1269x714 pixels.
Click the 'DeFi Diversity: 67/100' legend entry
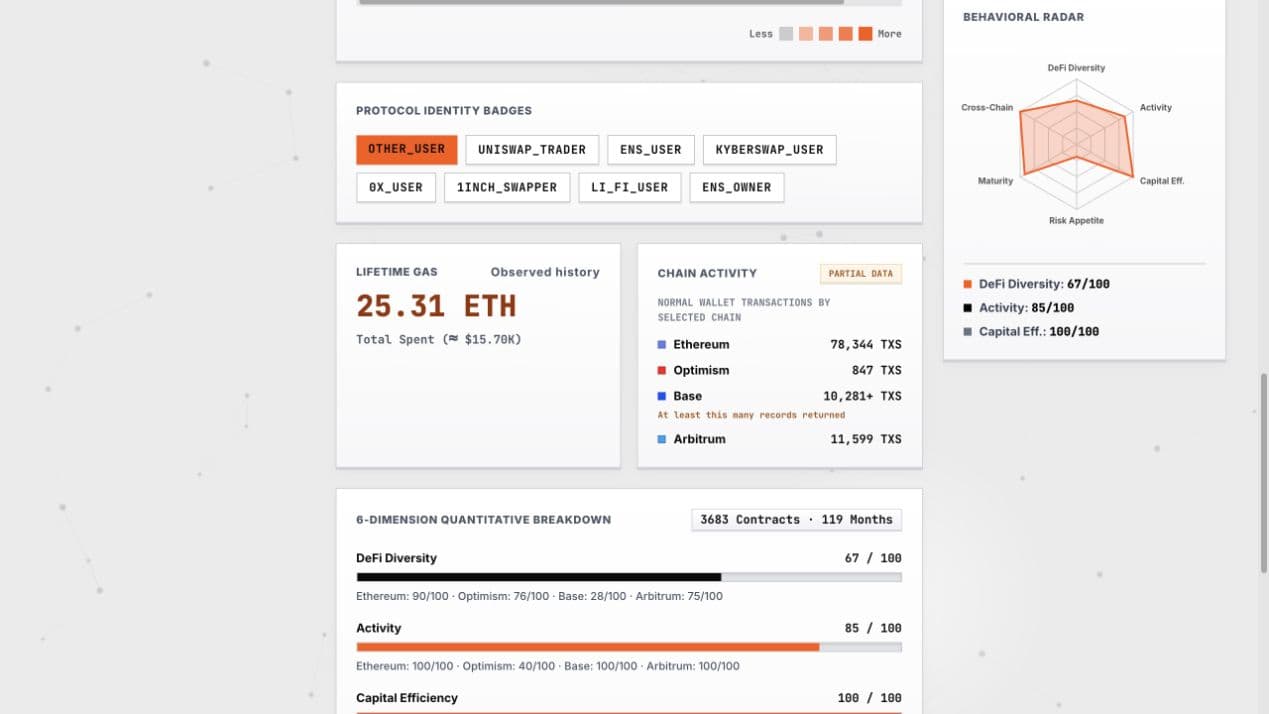point(1036,284)
